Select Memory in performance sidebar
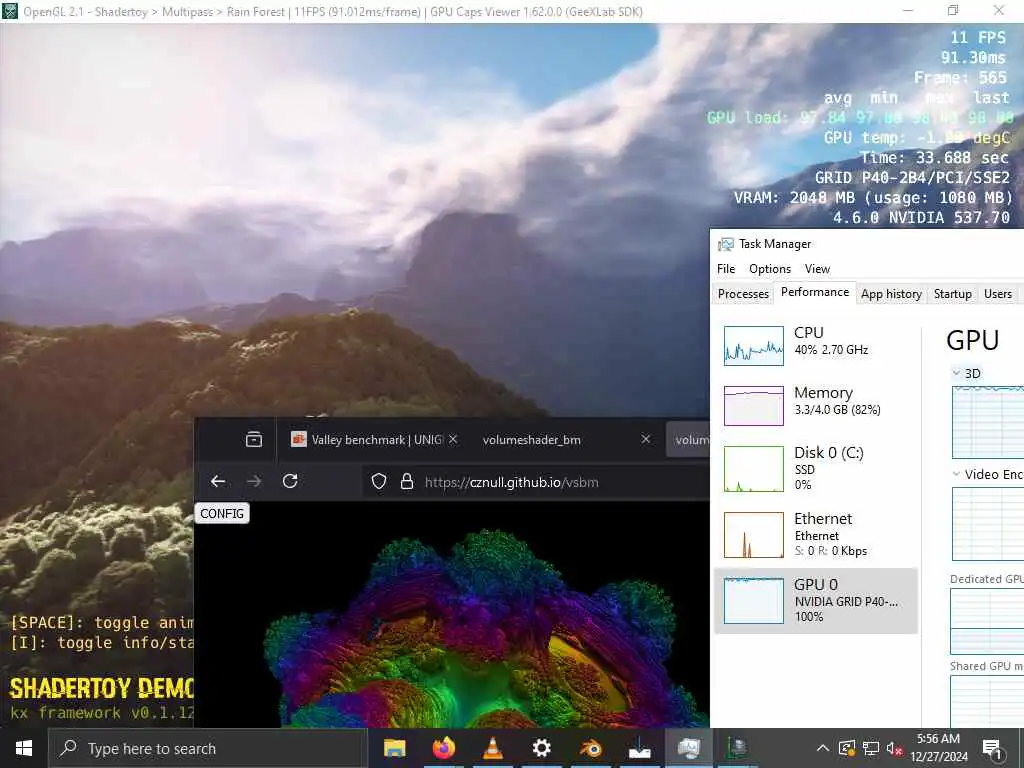1024x768 pixels. (816, 406)
